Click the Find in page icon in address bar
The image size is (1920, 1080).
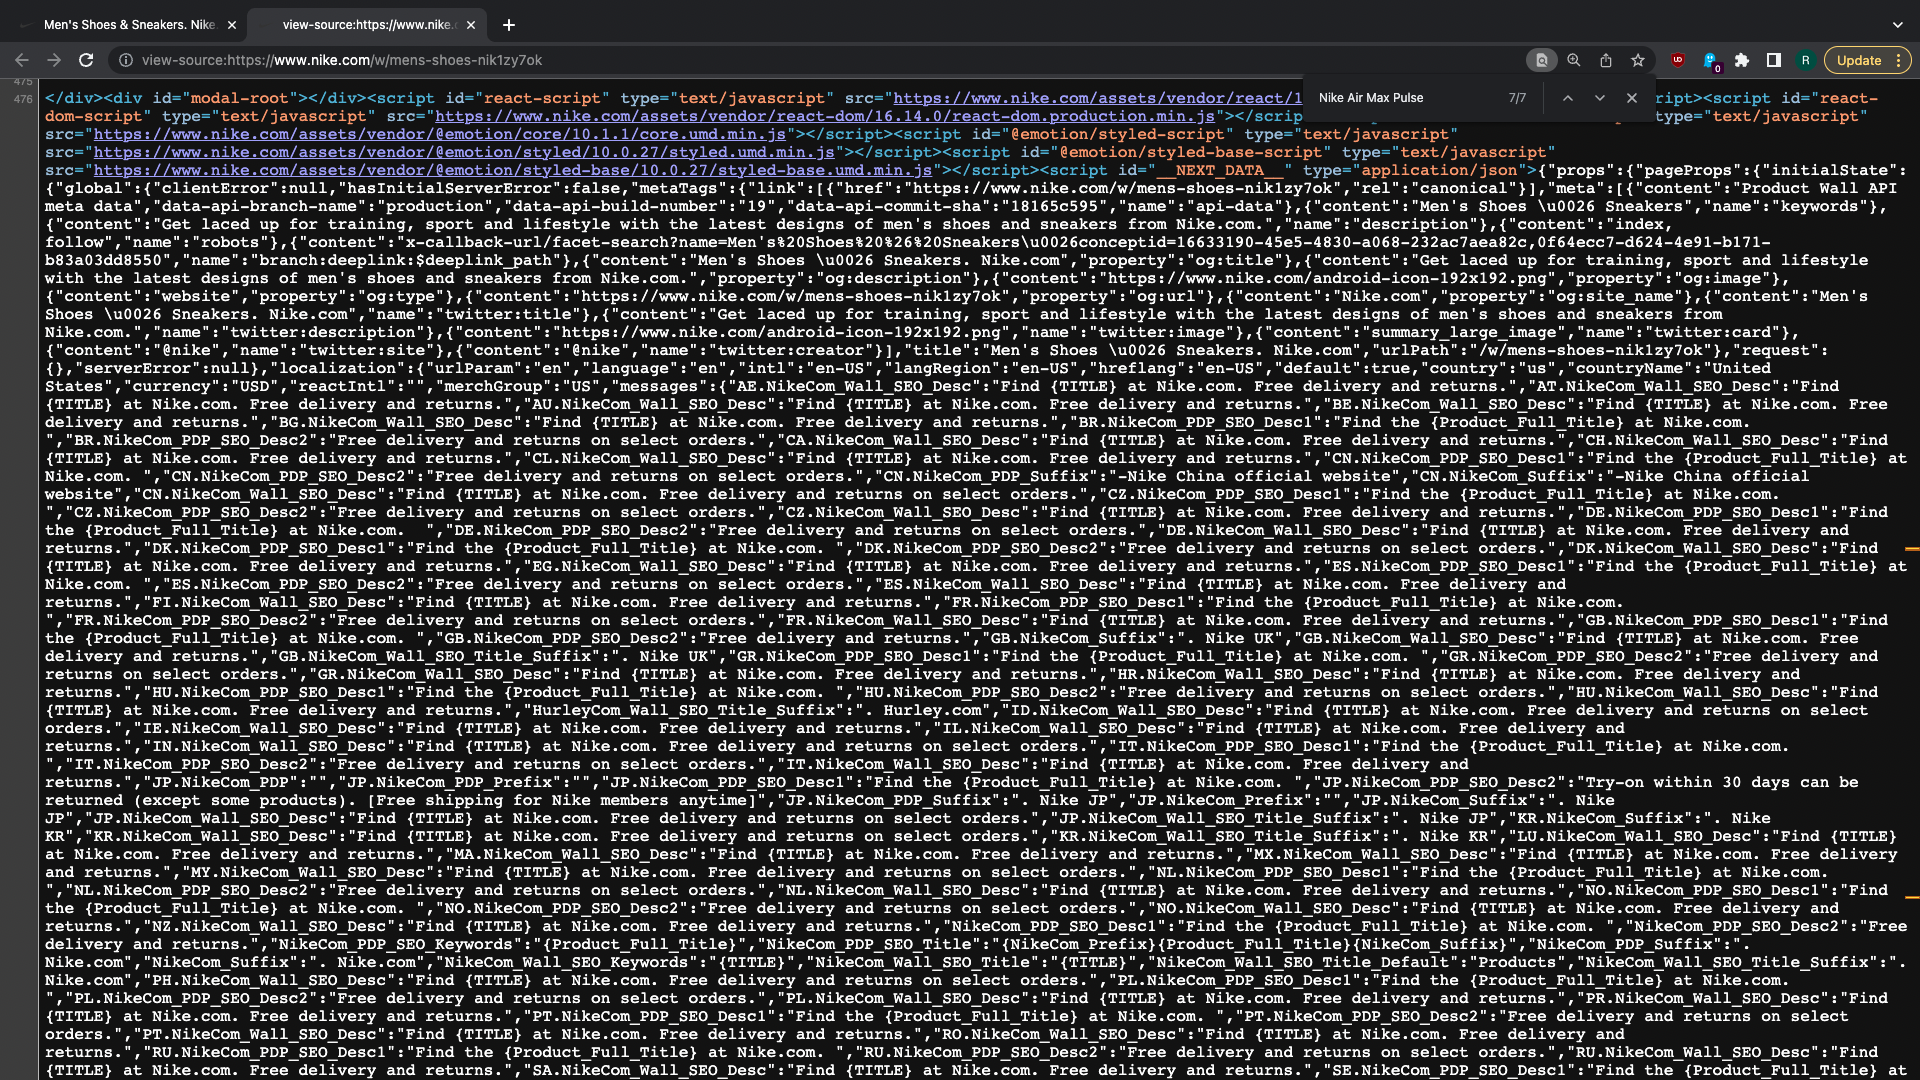point(1541,60)
